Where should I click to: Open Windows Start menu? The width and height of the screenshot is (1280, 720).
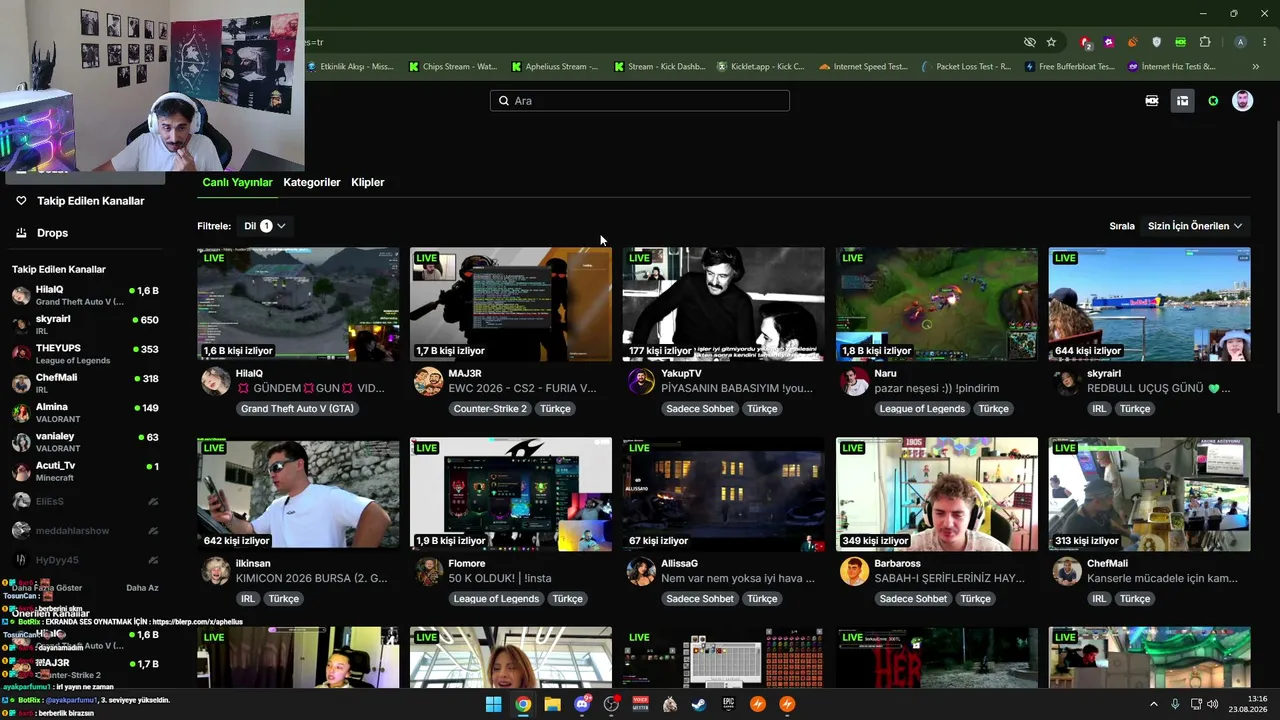point(493,704)
